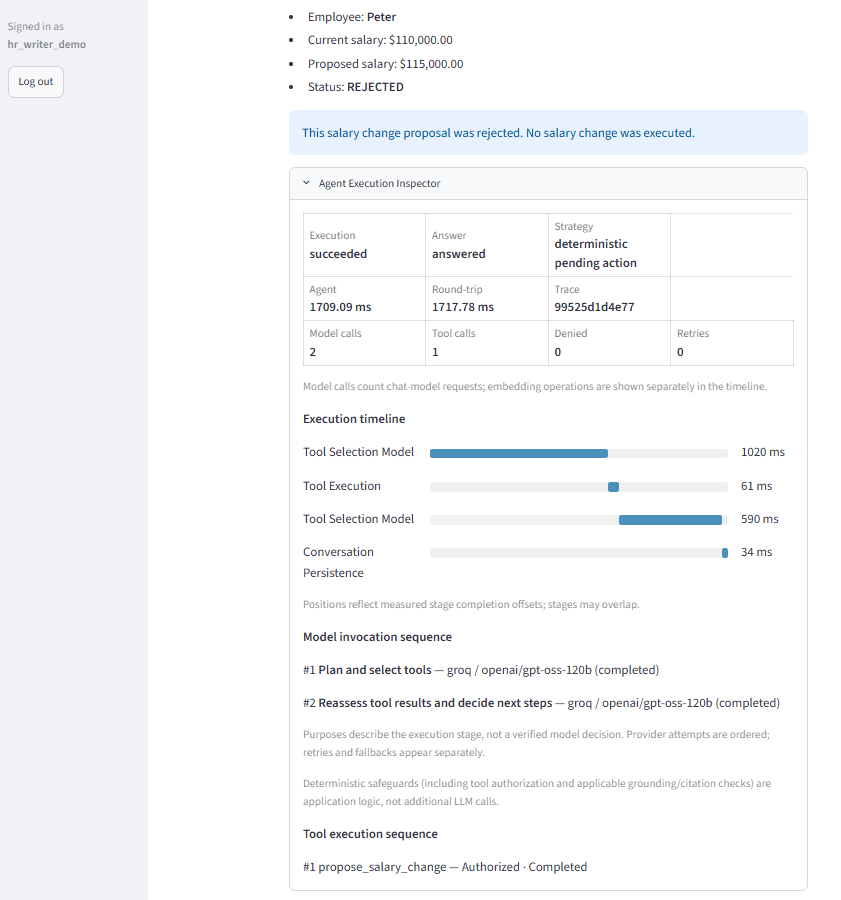Select the trace ID 99525d1d4e77
The image size is (841, 900).
[594, 307]
